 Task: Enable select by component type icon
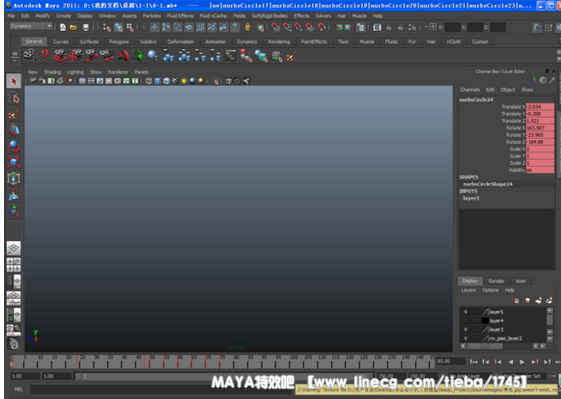pyautogui.click(x=130, y=27)
